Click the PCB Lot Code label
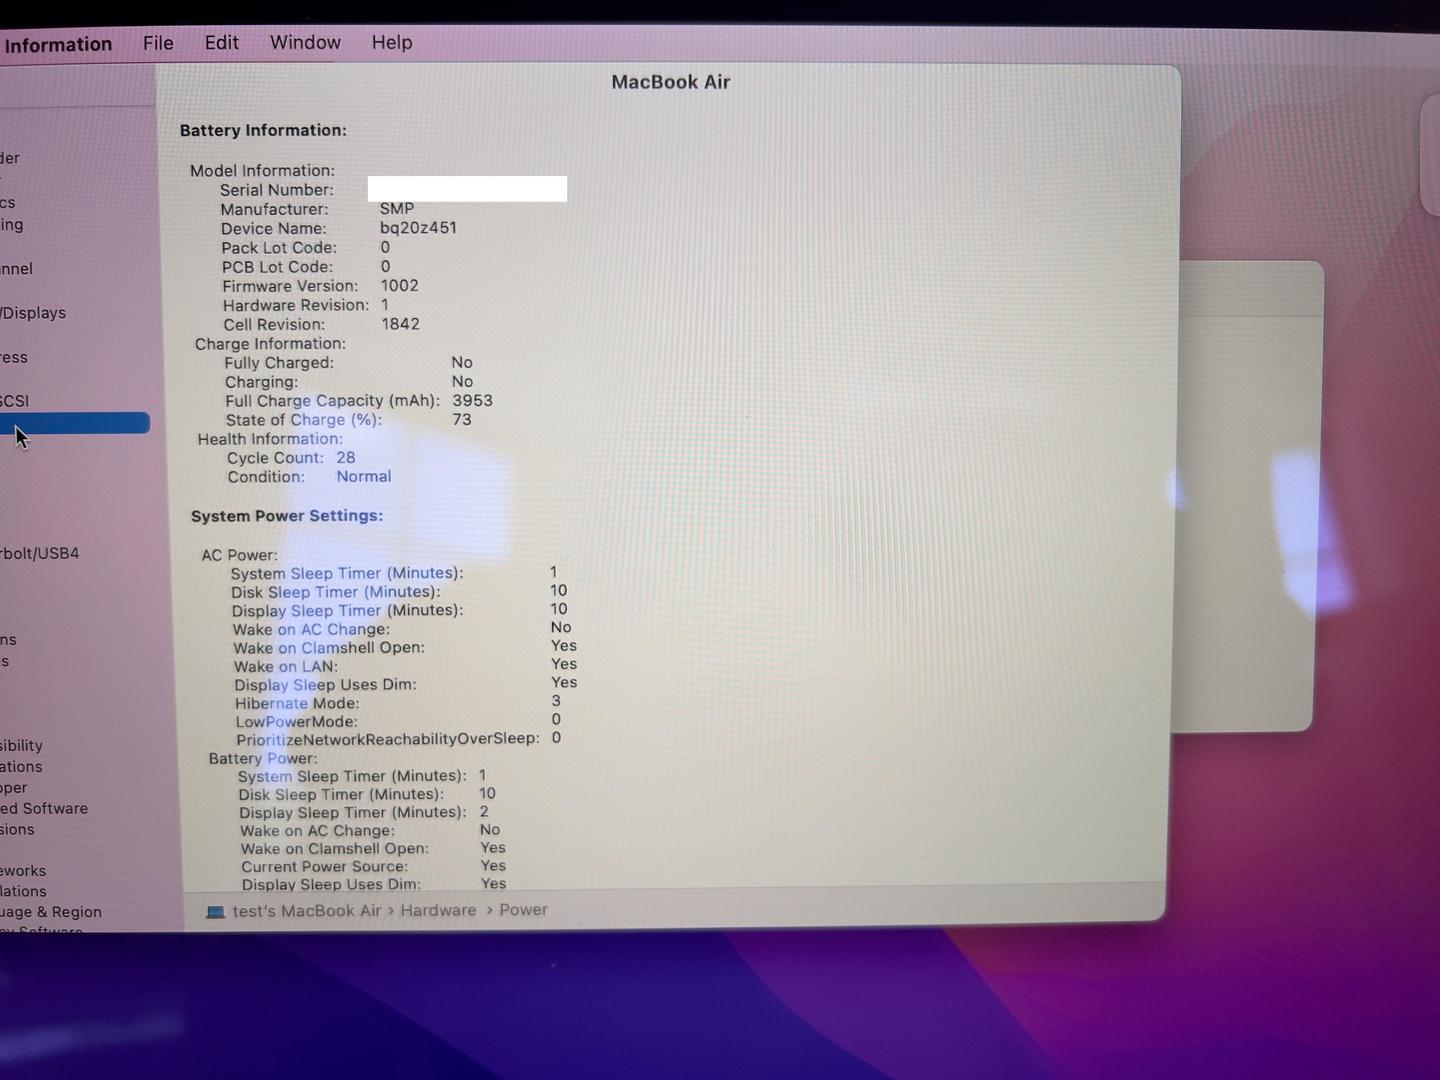This screenshot has width=1440, height=1080. pyautogui.click(x=277, y=267)
